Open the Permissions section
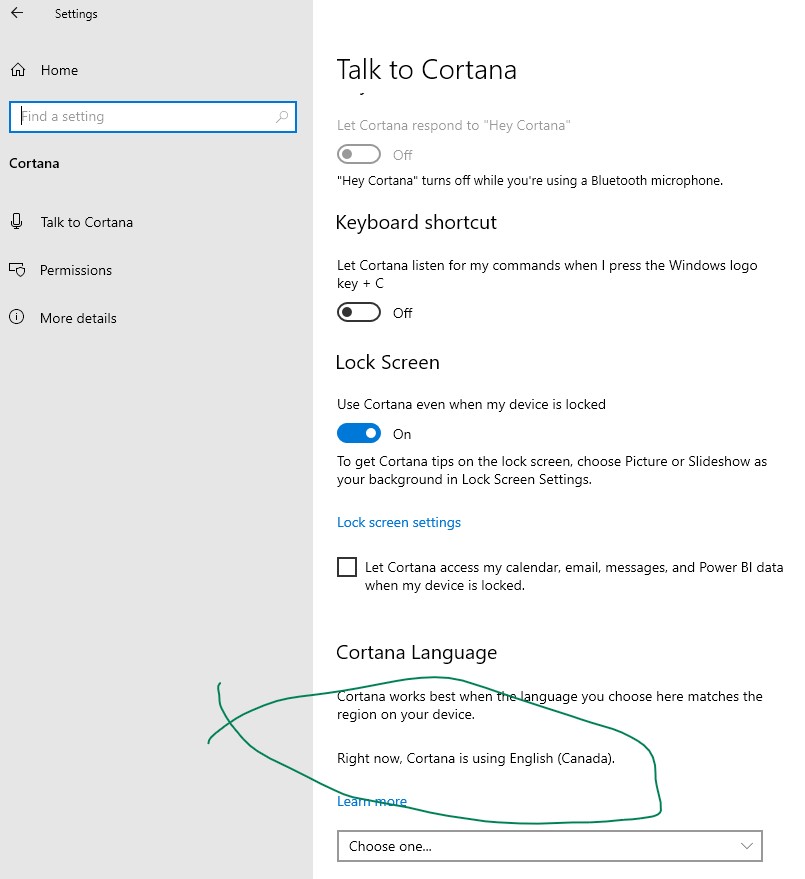The image size is (805, 879). click(x=76, y=270)
